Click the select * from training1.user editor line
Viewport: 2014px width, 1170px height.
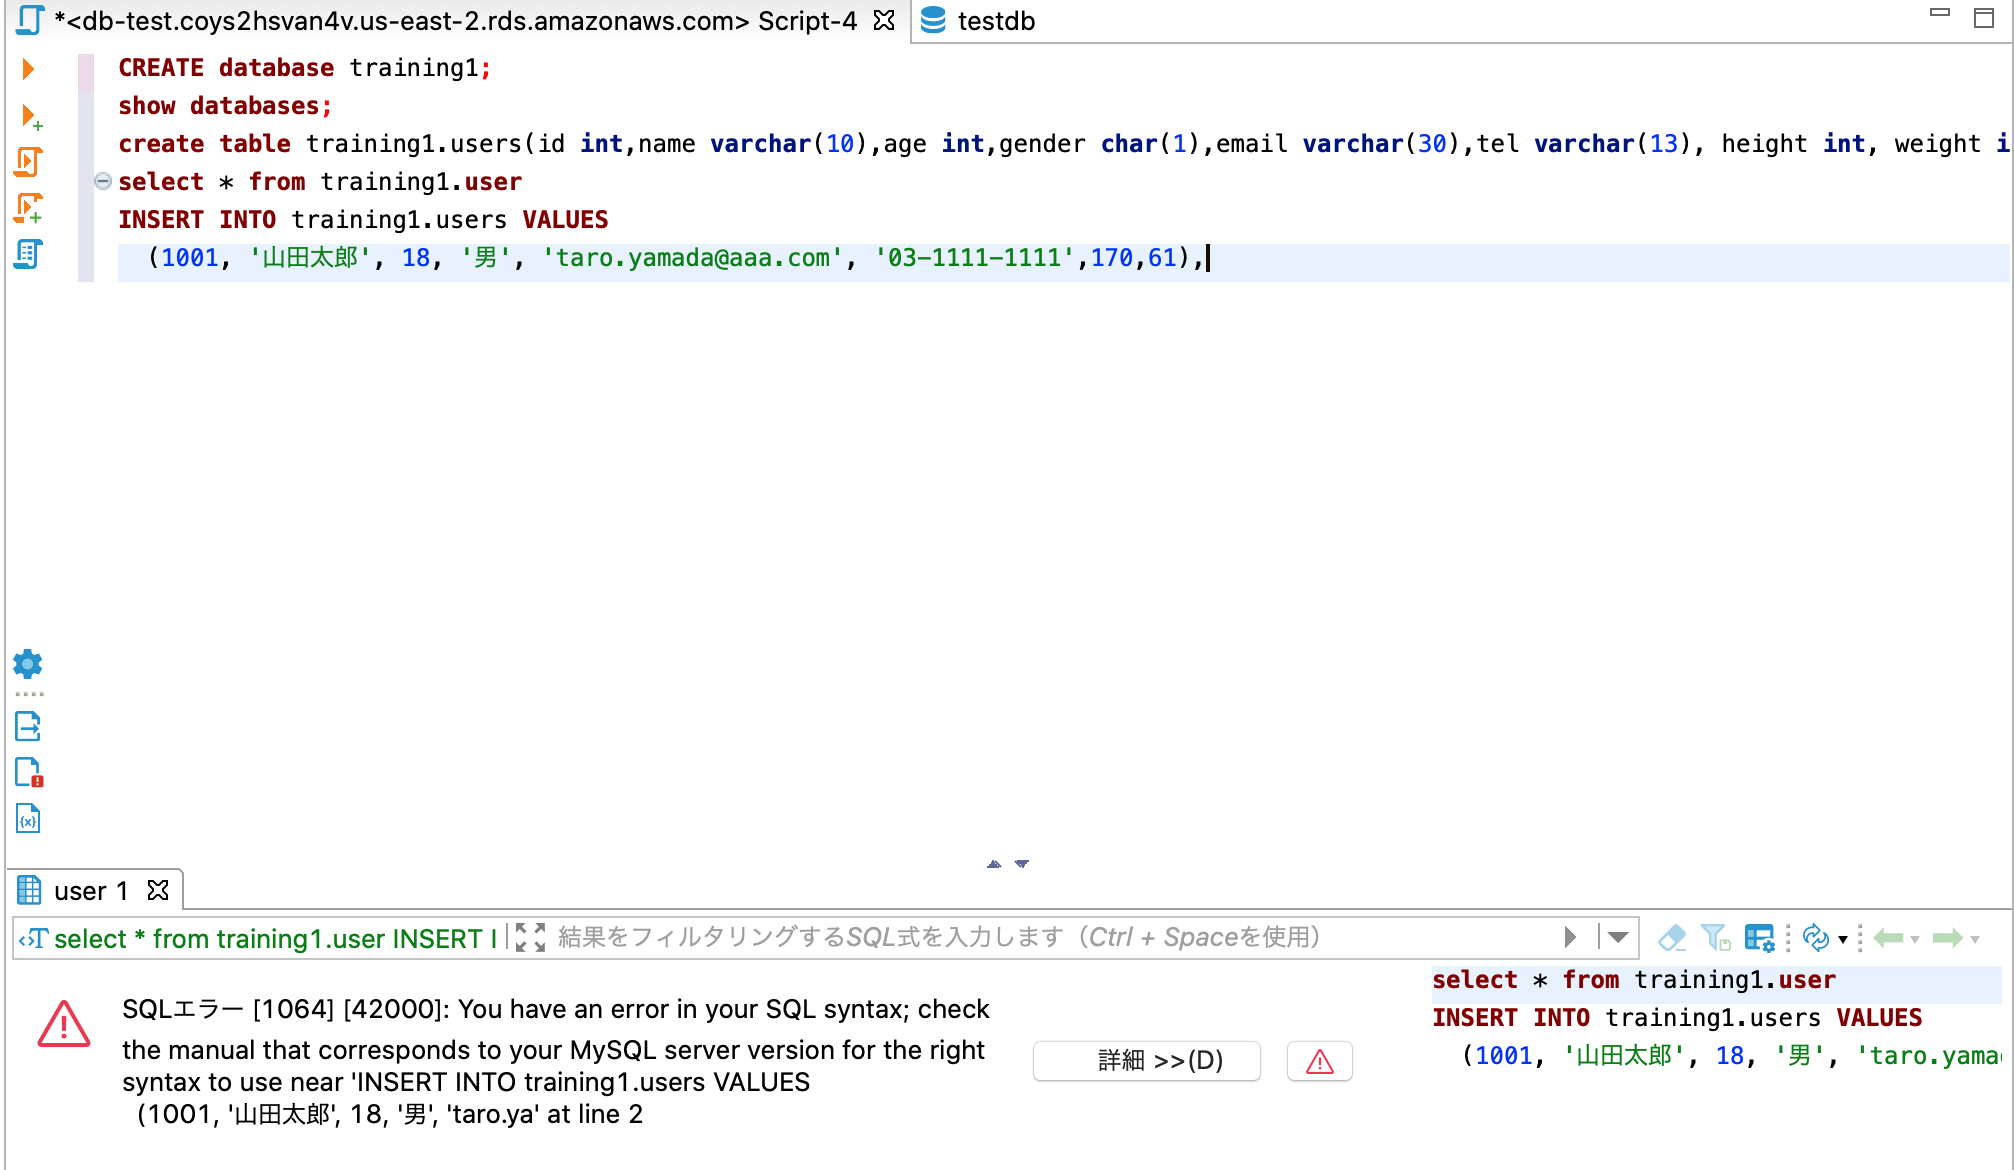click(x=320, y=182)
